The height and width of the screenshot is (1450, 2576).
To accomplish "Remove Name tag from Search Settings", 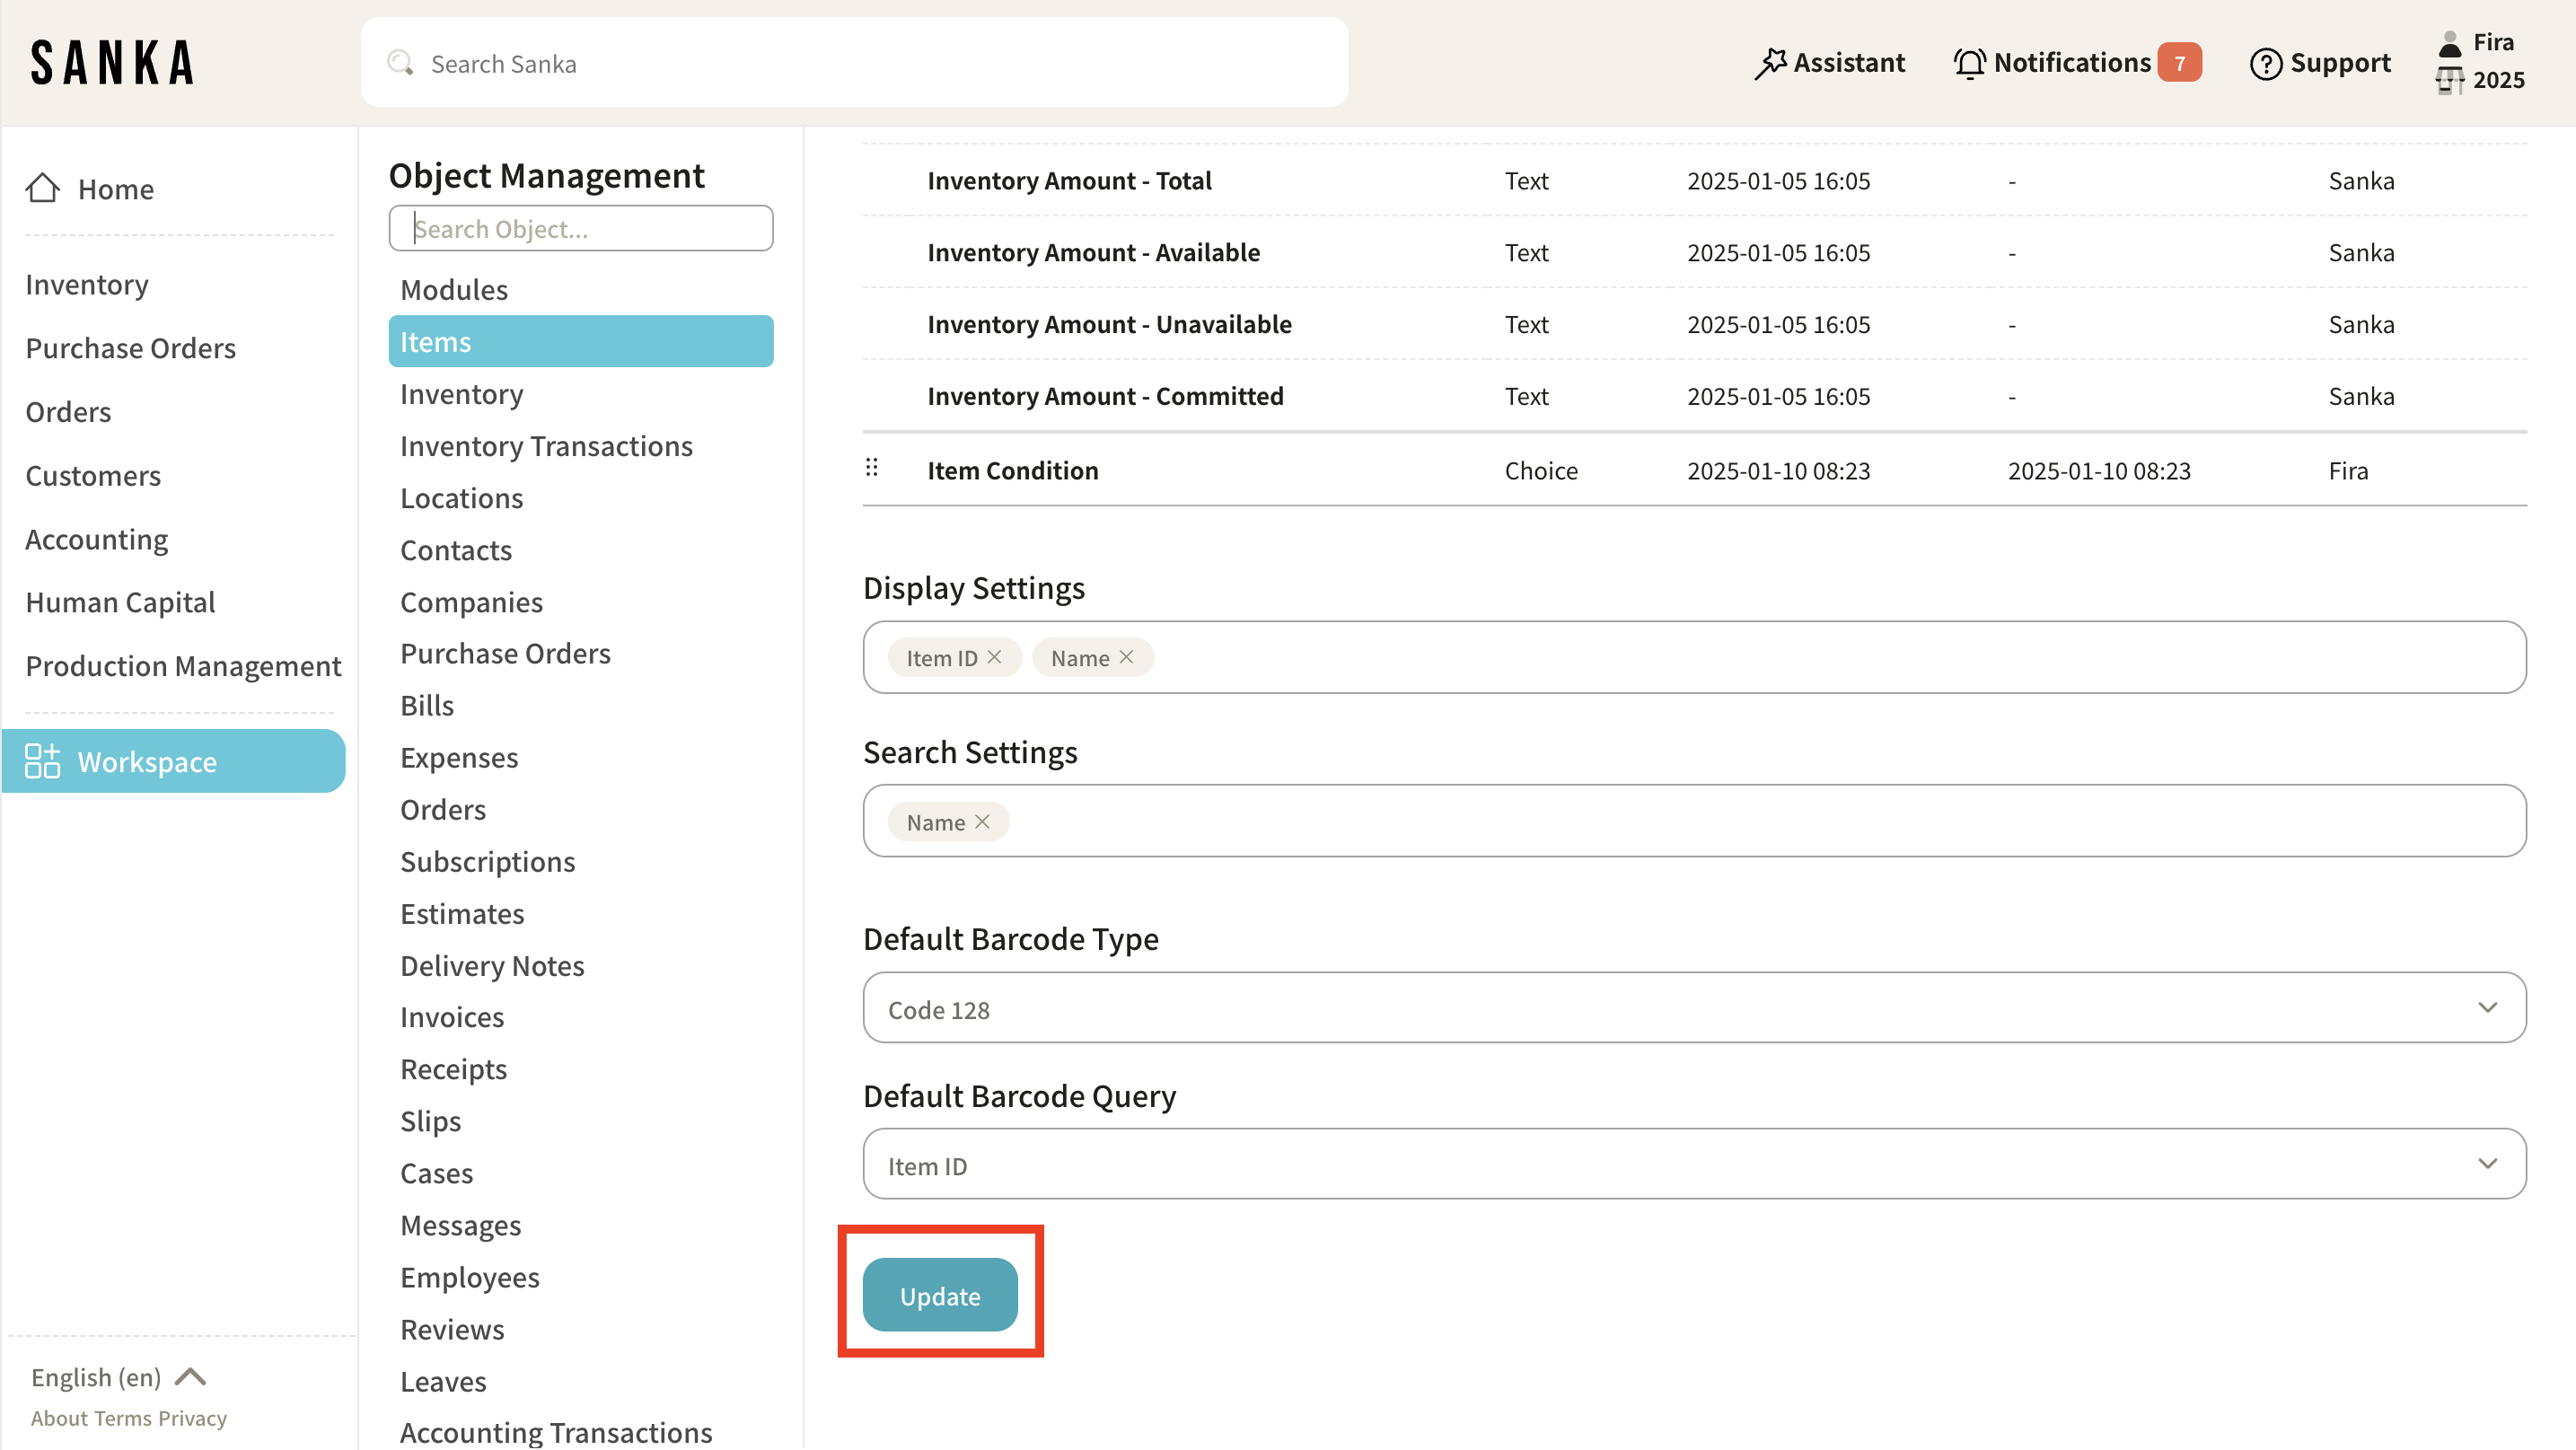I will [x=982, y=821].
